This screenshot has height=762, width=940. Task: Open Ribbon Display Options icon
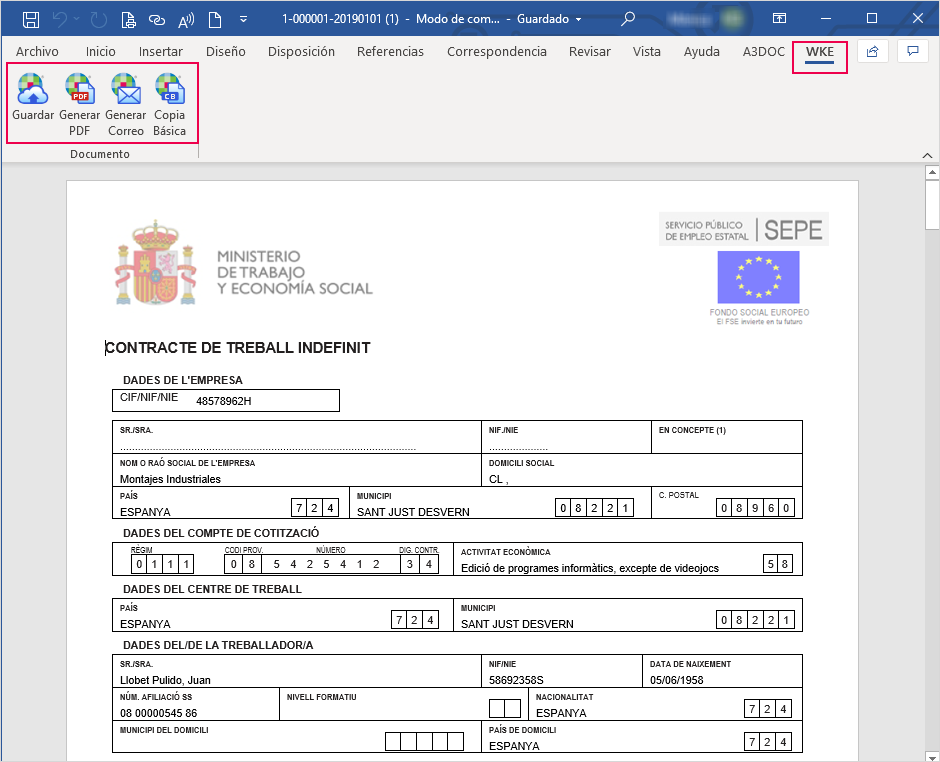(x=779, y=19)
